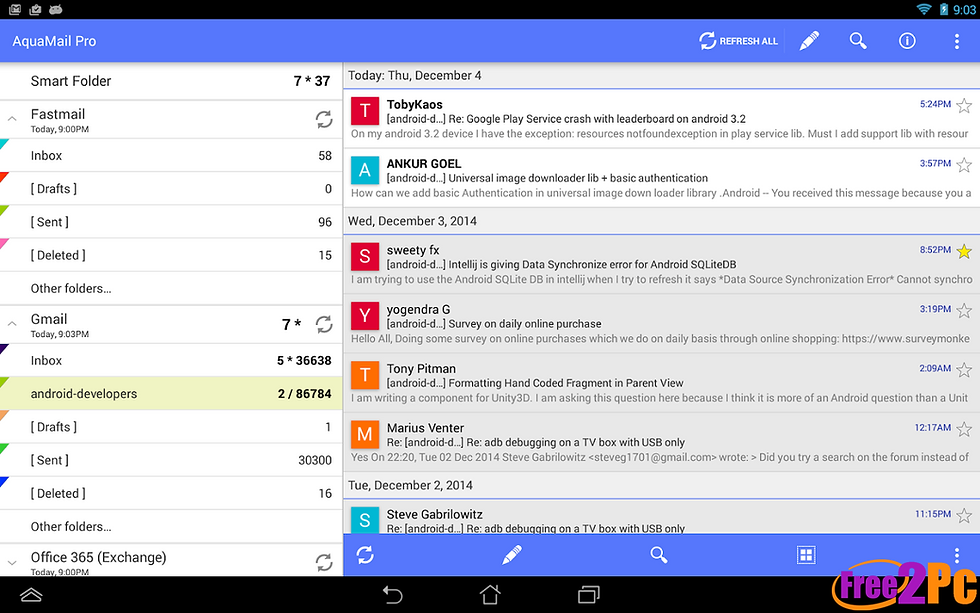Star the ANKUR GOEL message
980x613 pixels.
964,164
